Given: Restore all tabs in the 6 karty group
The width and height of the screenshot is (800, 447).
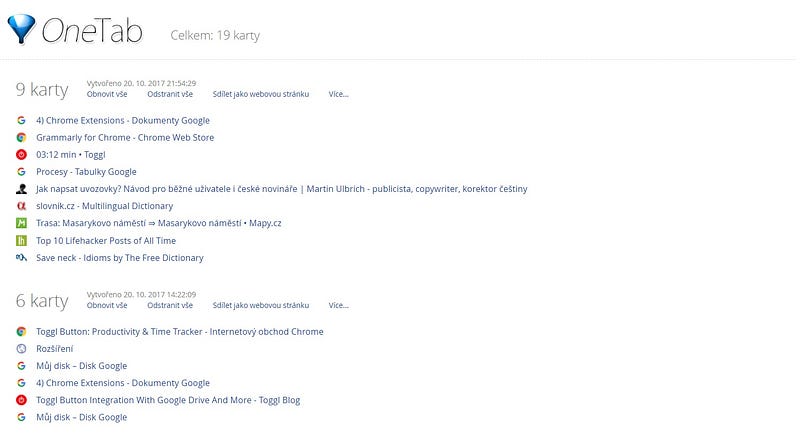Looking at the screenshot, I should pyautogui.click(x=107, y=305).
